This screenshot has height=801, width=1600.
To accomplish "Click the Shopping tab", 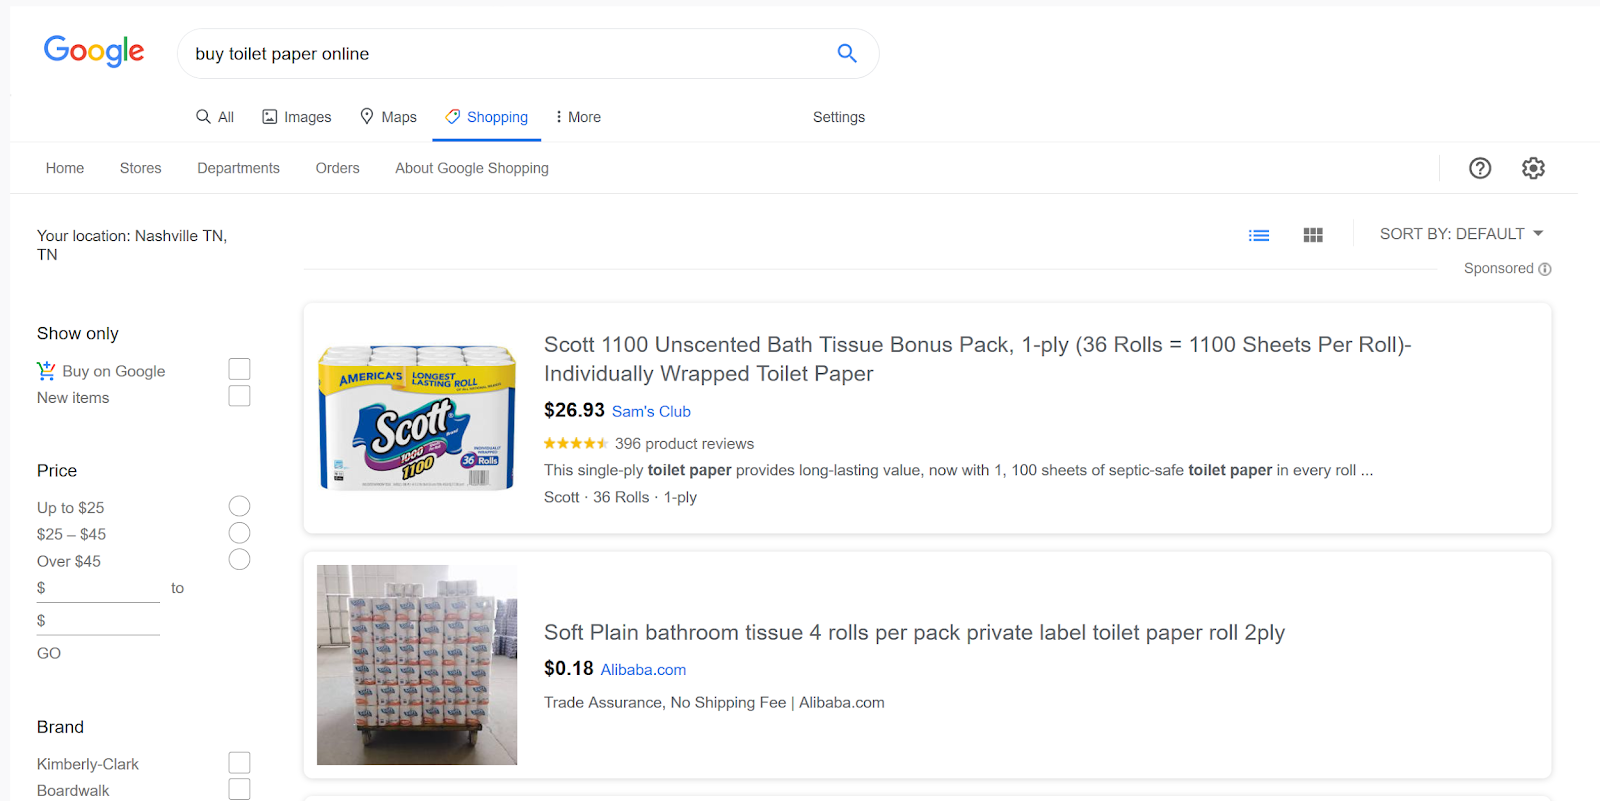I will tap(487, 117).
